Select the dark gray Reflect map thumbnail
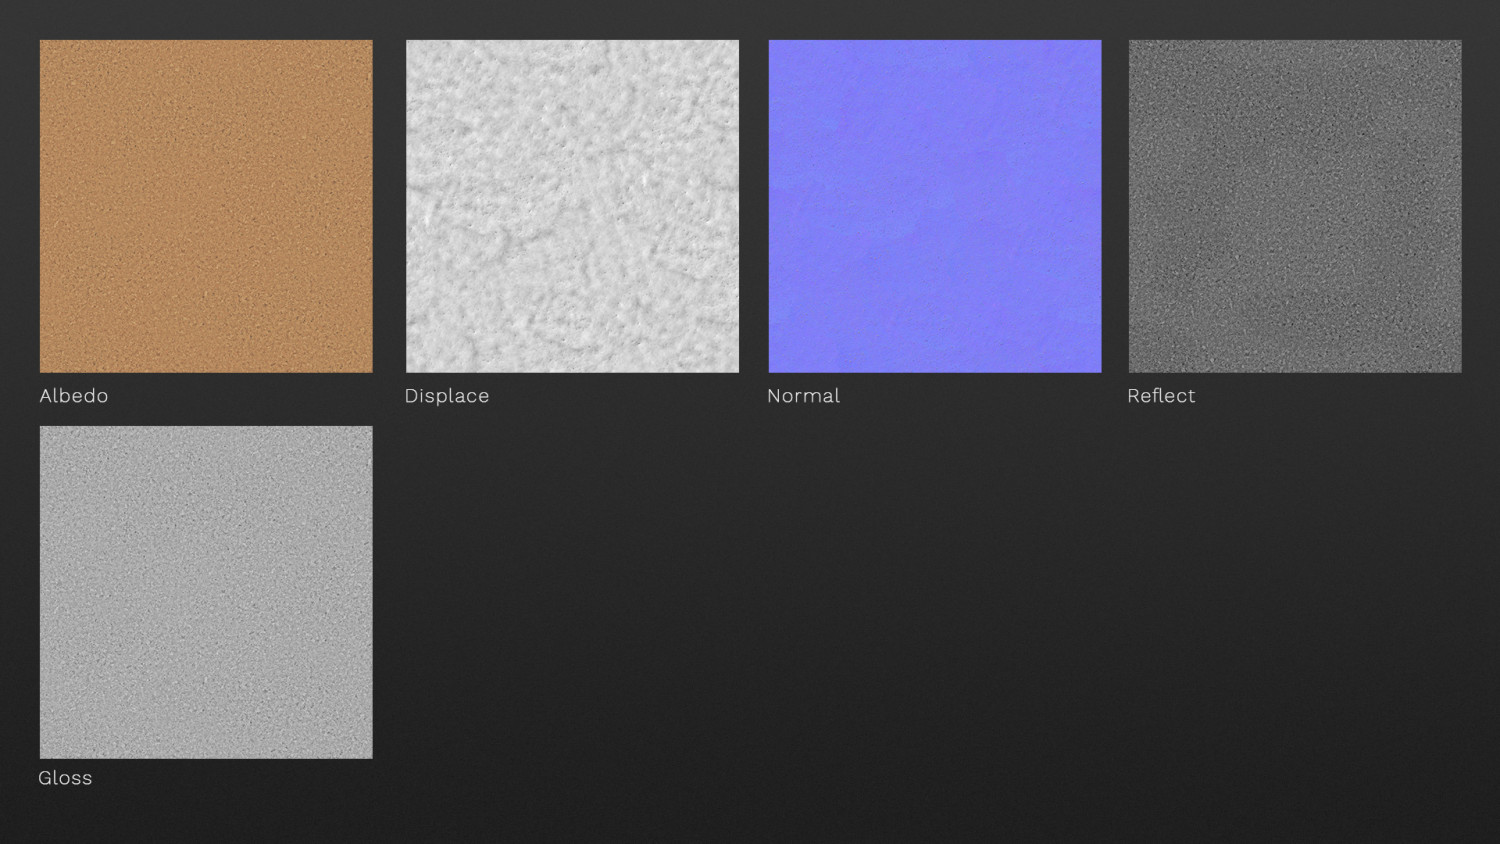The width and height of the screenshot is (1500, 844). pos(1295,206)
